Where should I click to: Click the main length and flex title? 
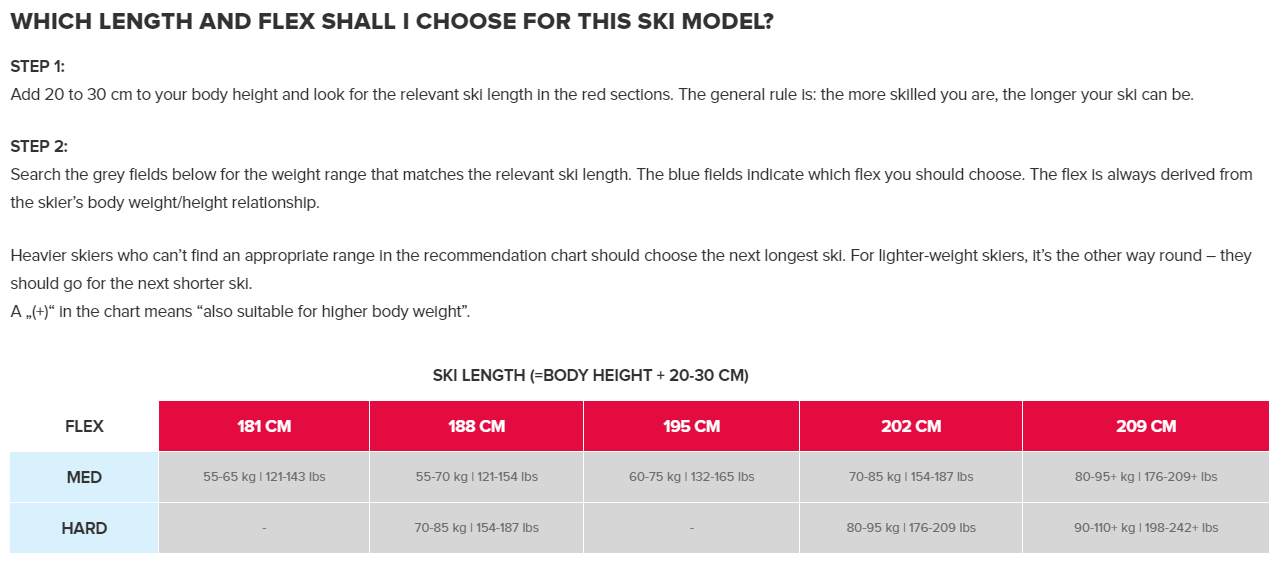pyautogui.click(x=391, y=22)
